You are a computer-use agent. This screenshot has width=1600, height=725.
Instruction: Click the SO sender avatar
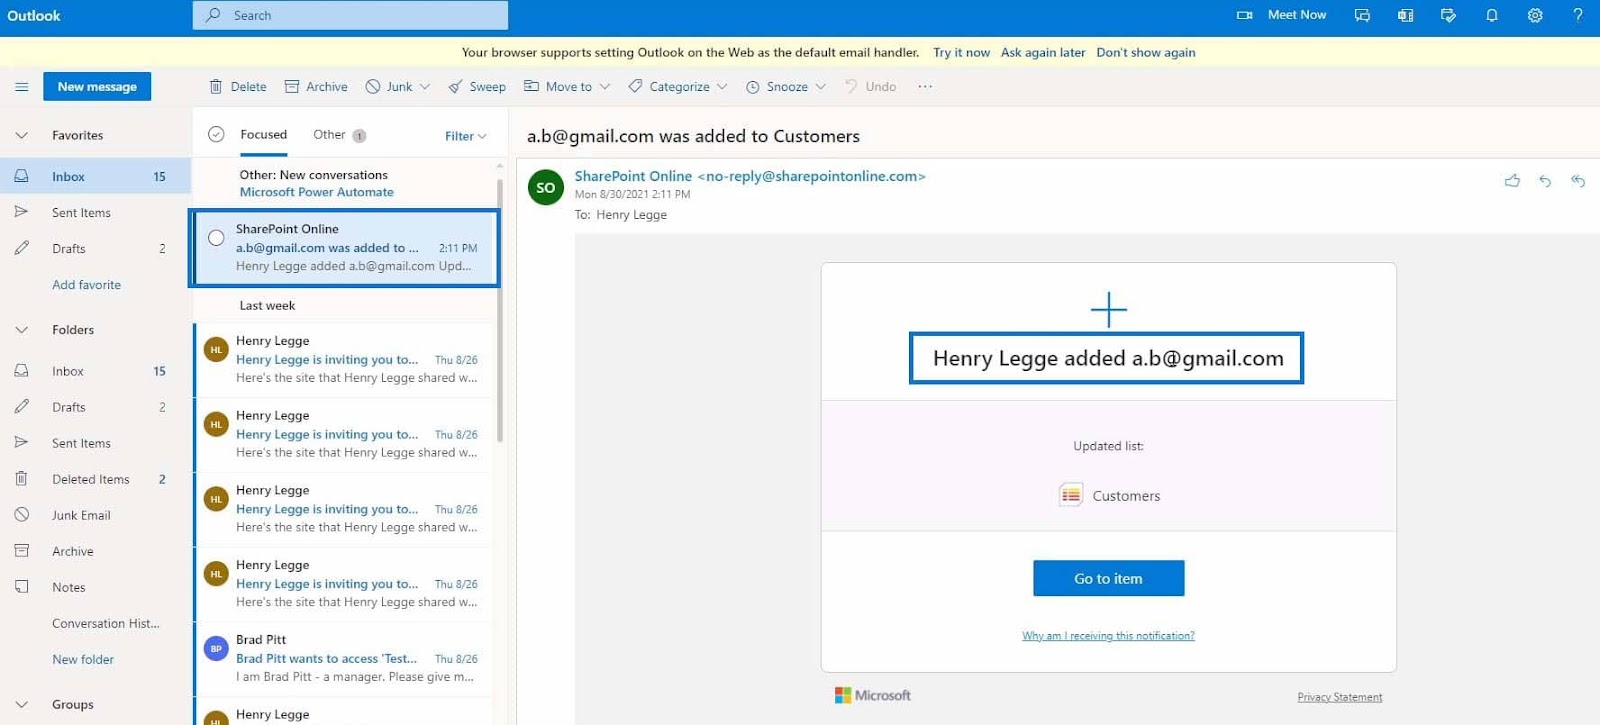click(546, 187)
